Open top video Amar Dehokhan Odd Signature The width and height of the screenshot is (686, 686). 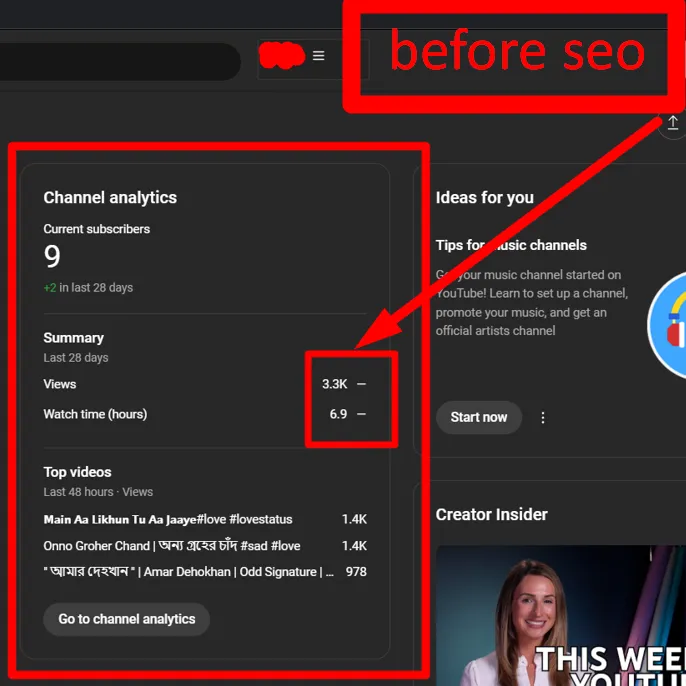pyautogui.click(x=189, y=572)
